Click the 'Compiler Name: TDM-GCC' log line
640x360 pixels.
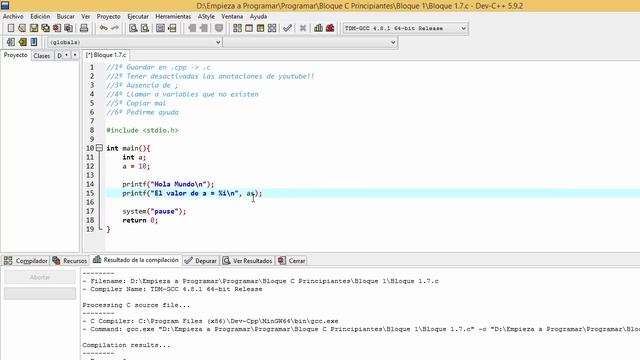(x=172, y=289)
